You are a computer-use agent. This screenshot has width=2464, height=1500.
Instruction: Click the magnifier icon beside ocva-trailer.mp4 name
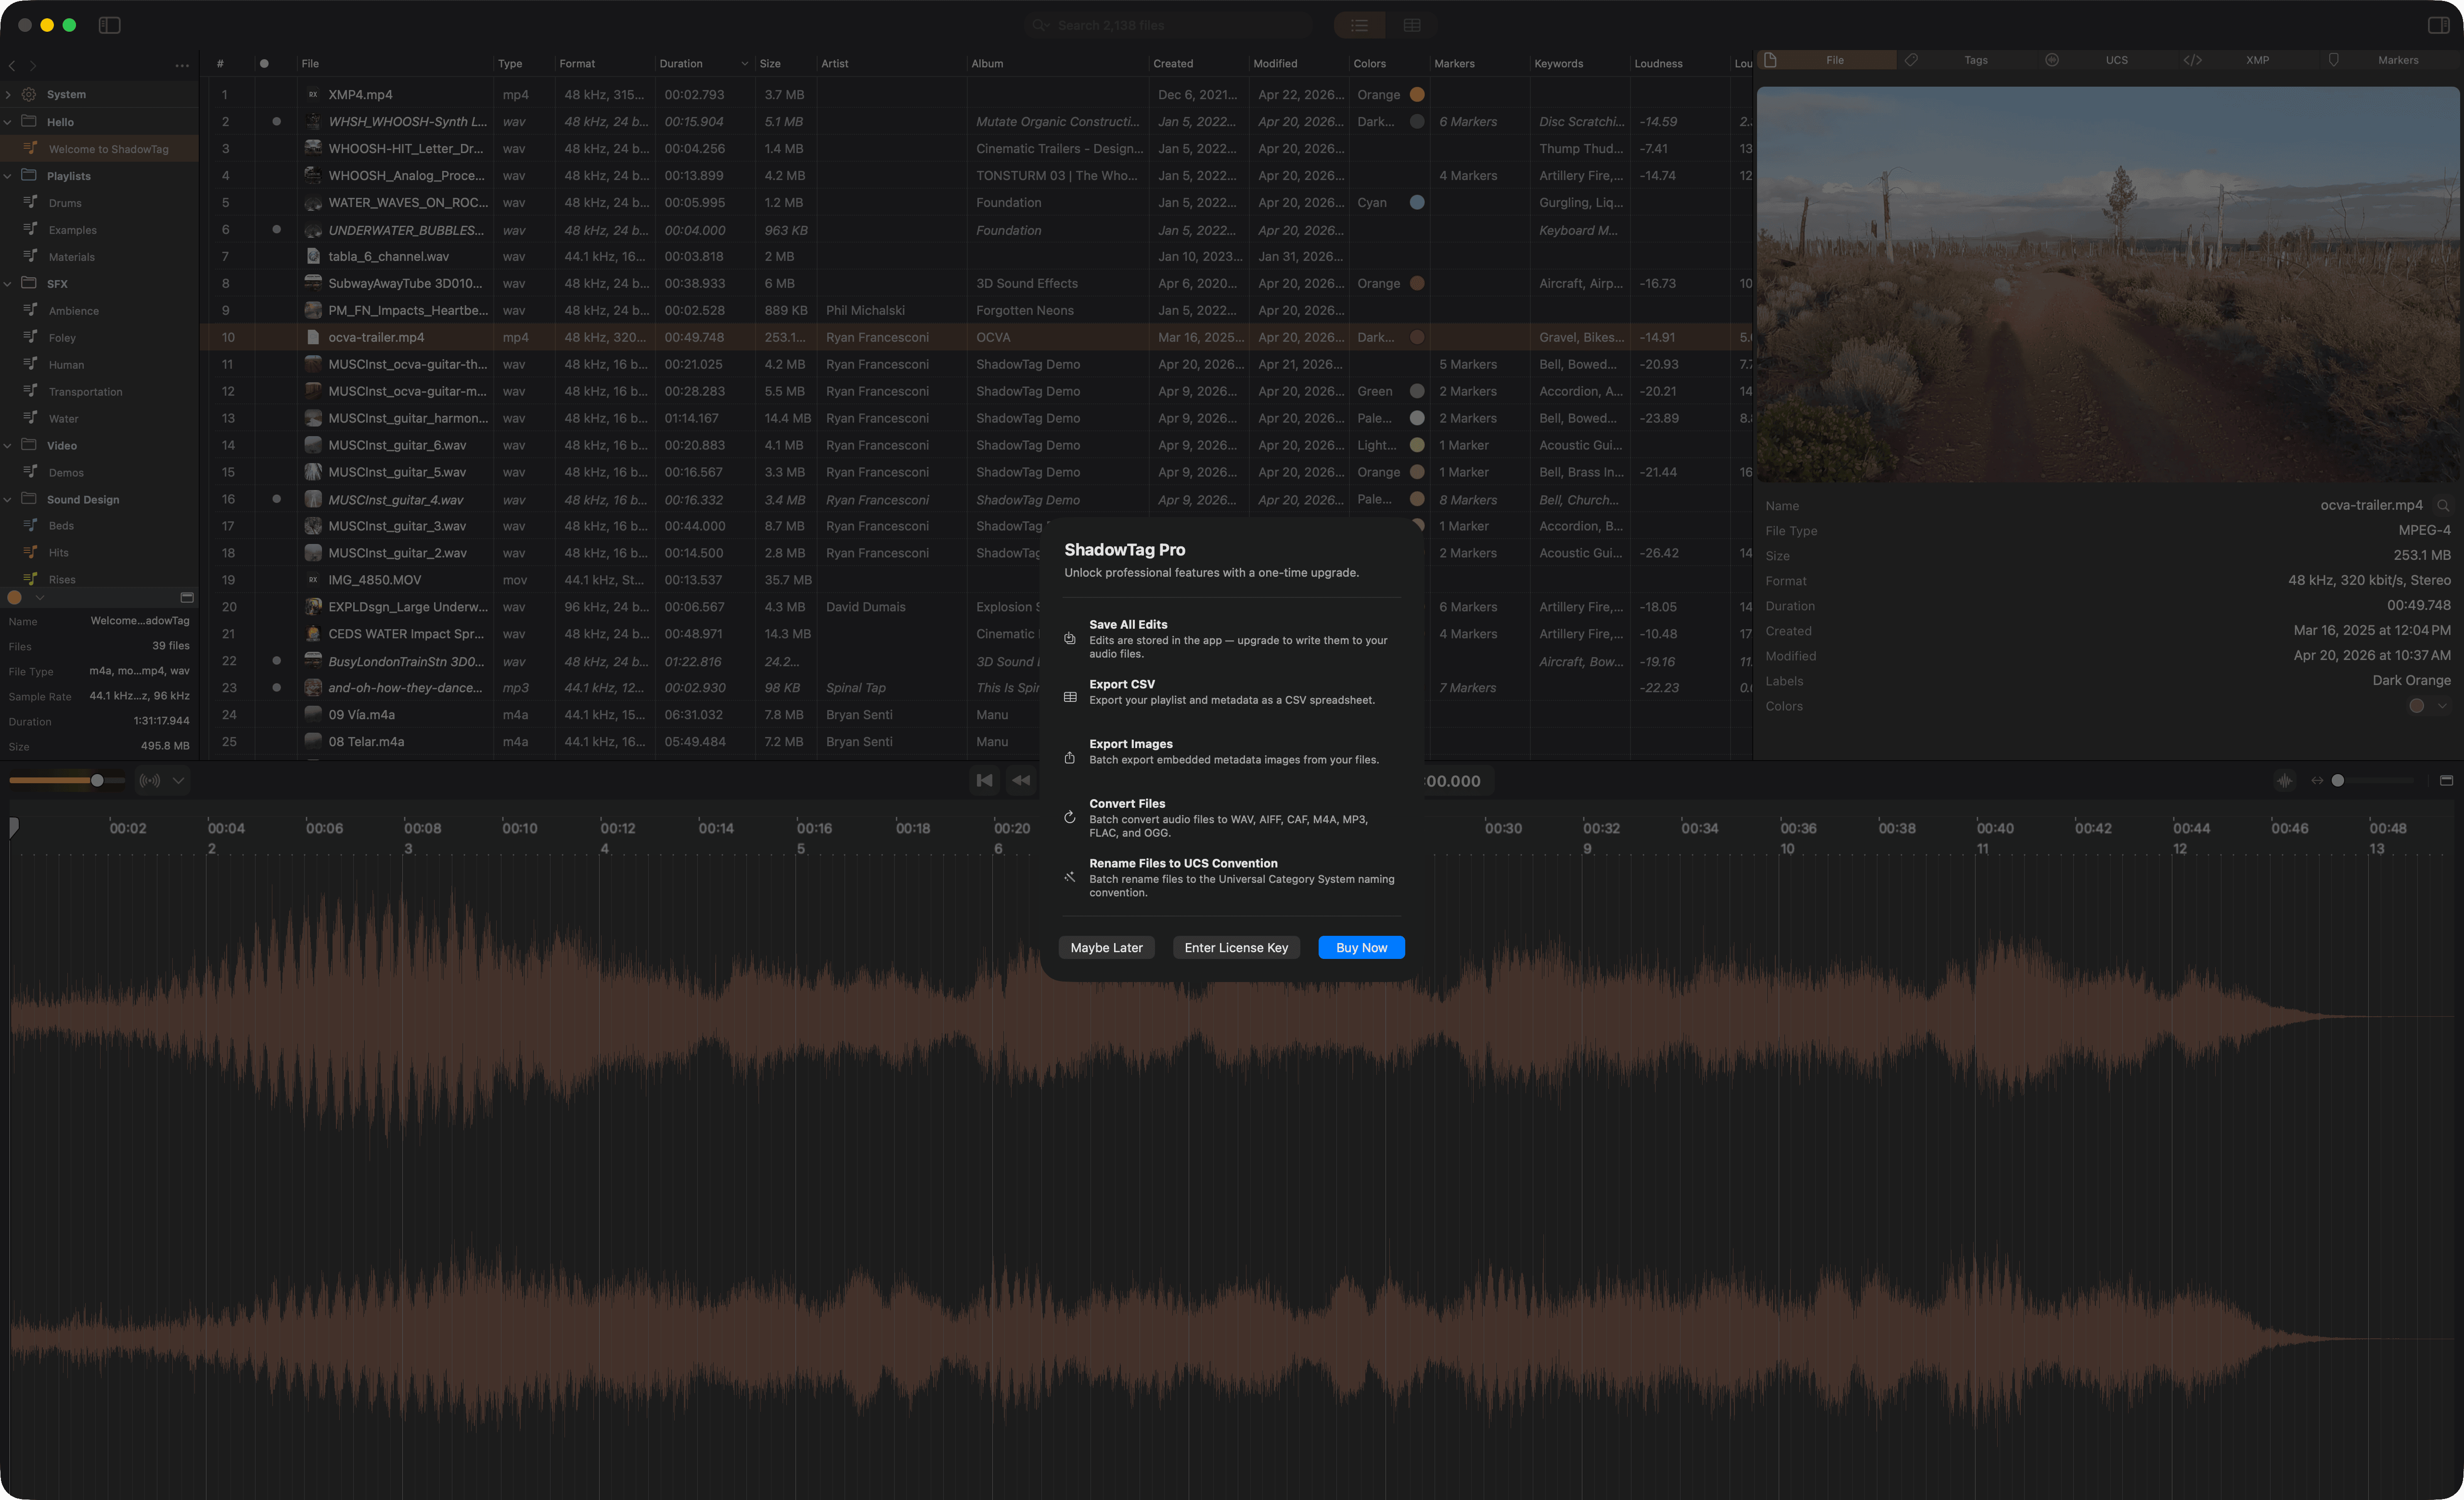pyautogui.click(x=2443, y=505)
